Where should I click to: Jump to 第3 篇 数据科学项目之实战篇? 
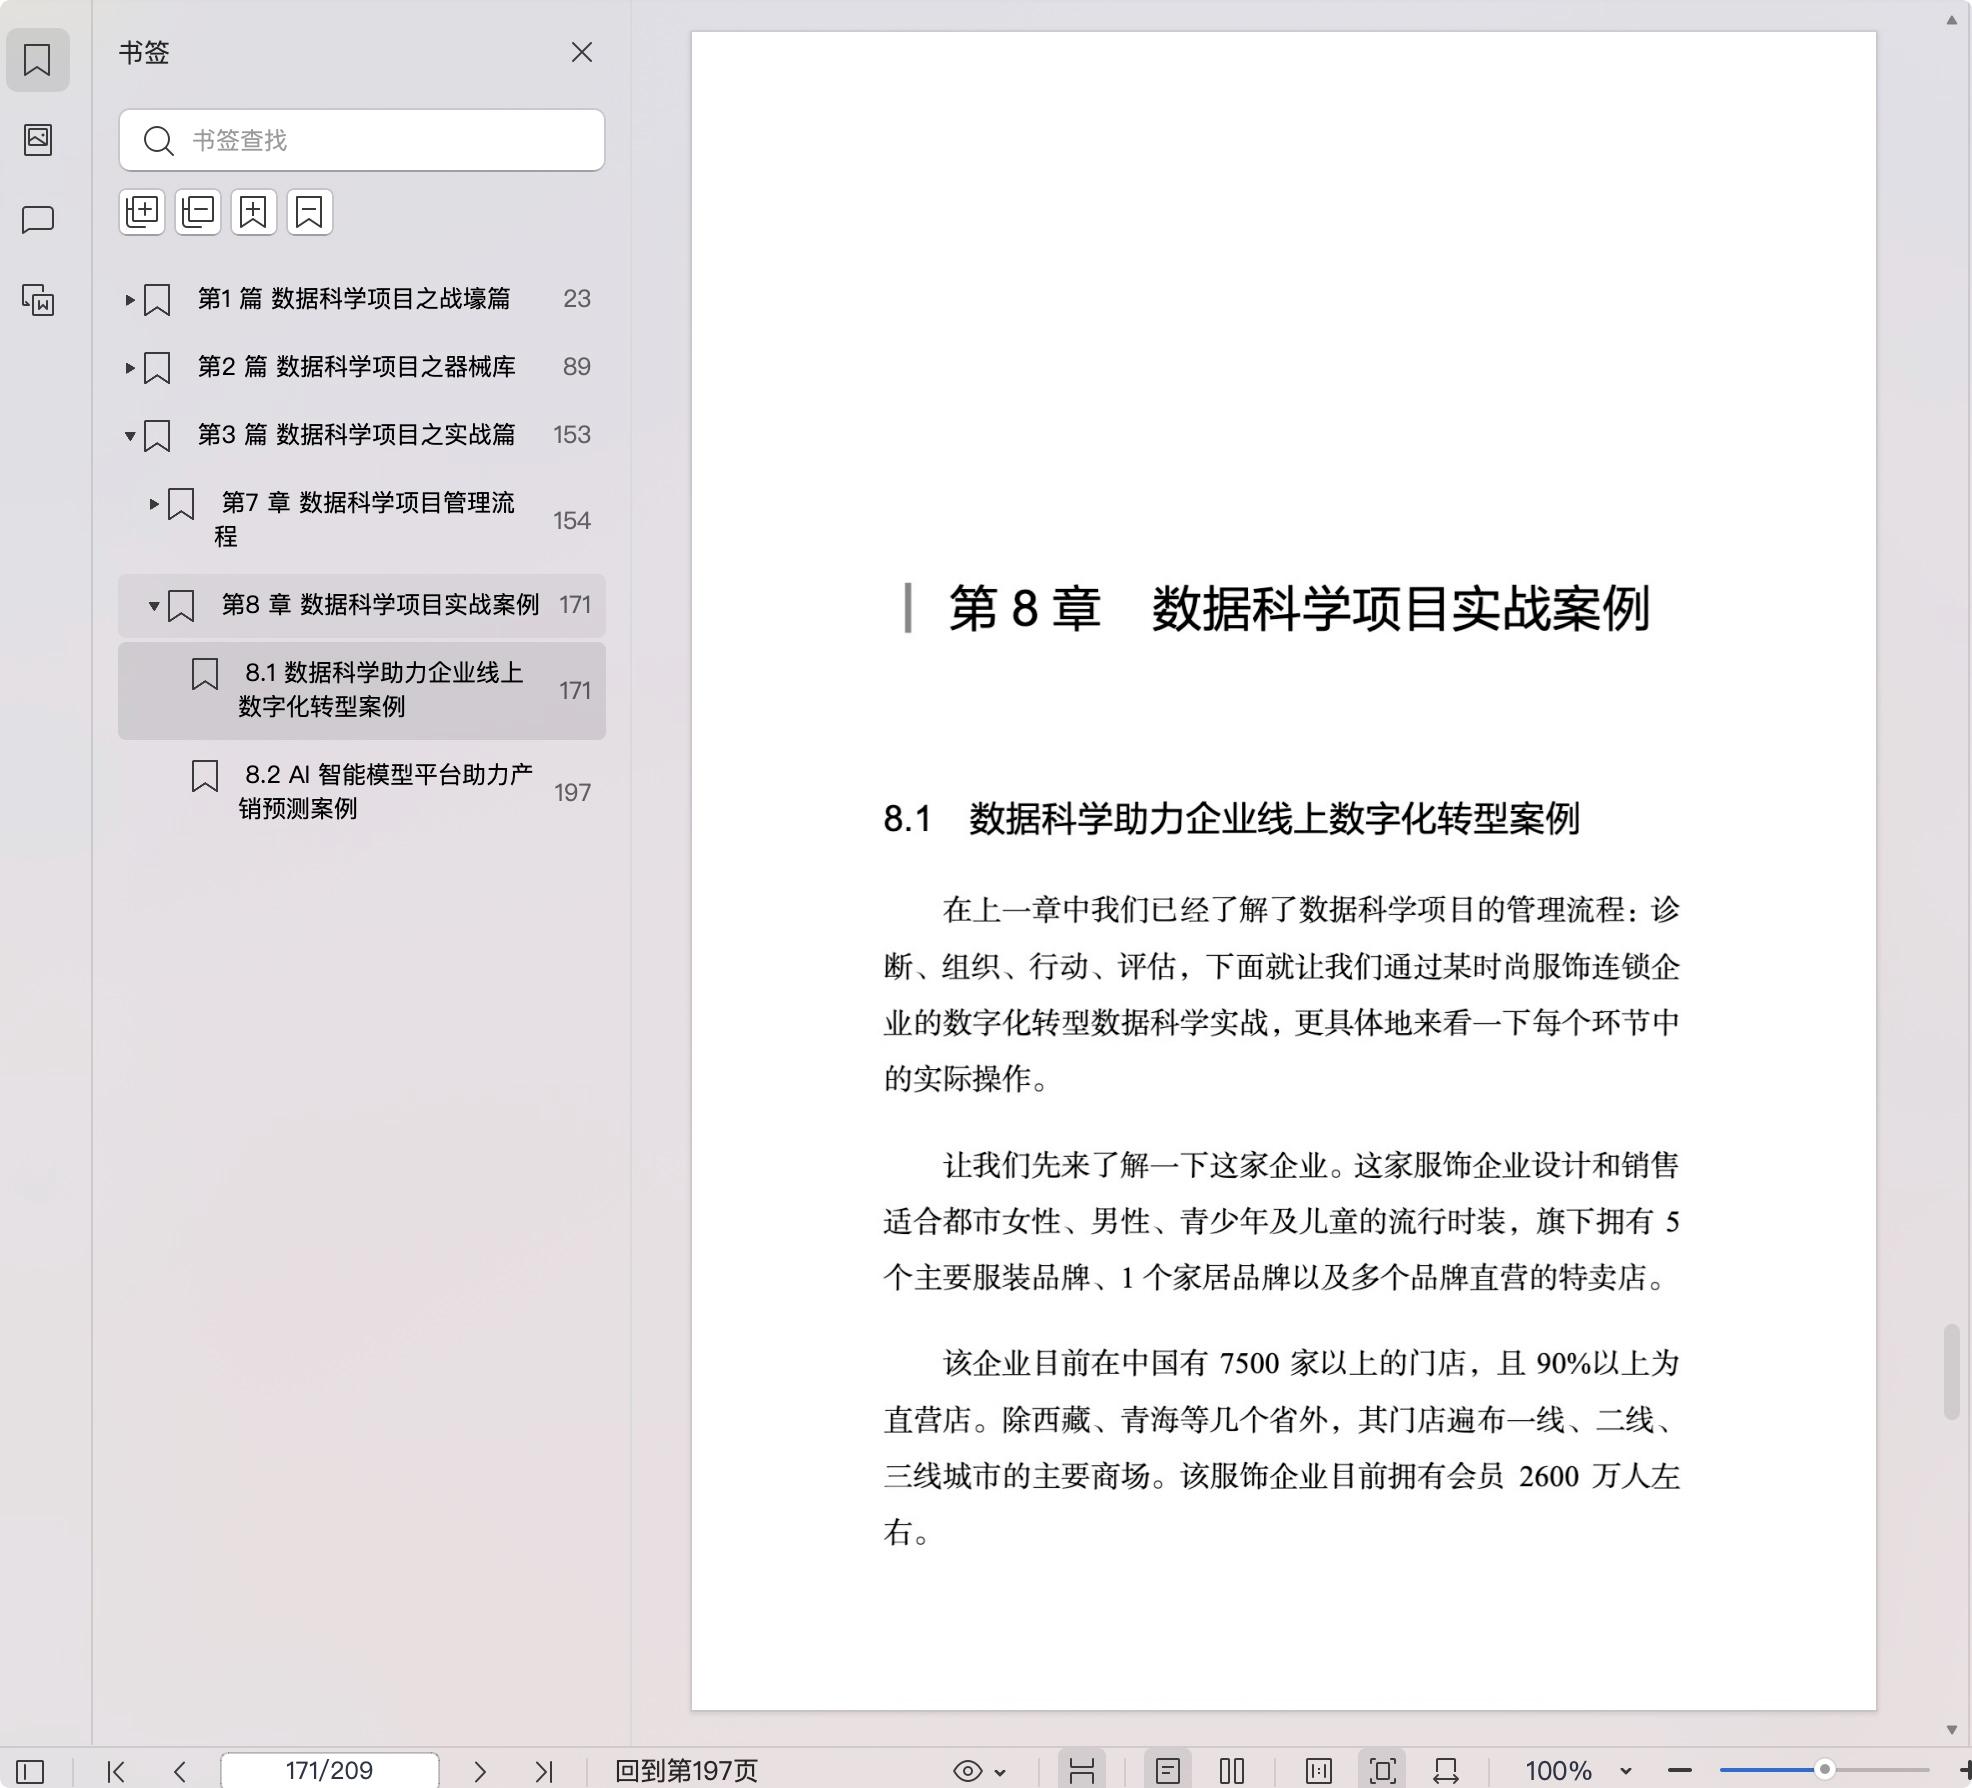(356, 435)
